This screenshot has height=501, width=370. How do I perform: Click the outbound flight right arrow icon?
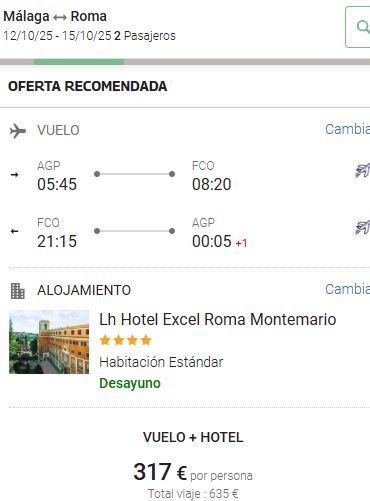(x=14, y=175)
